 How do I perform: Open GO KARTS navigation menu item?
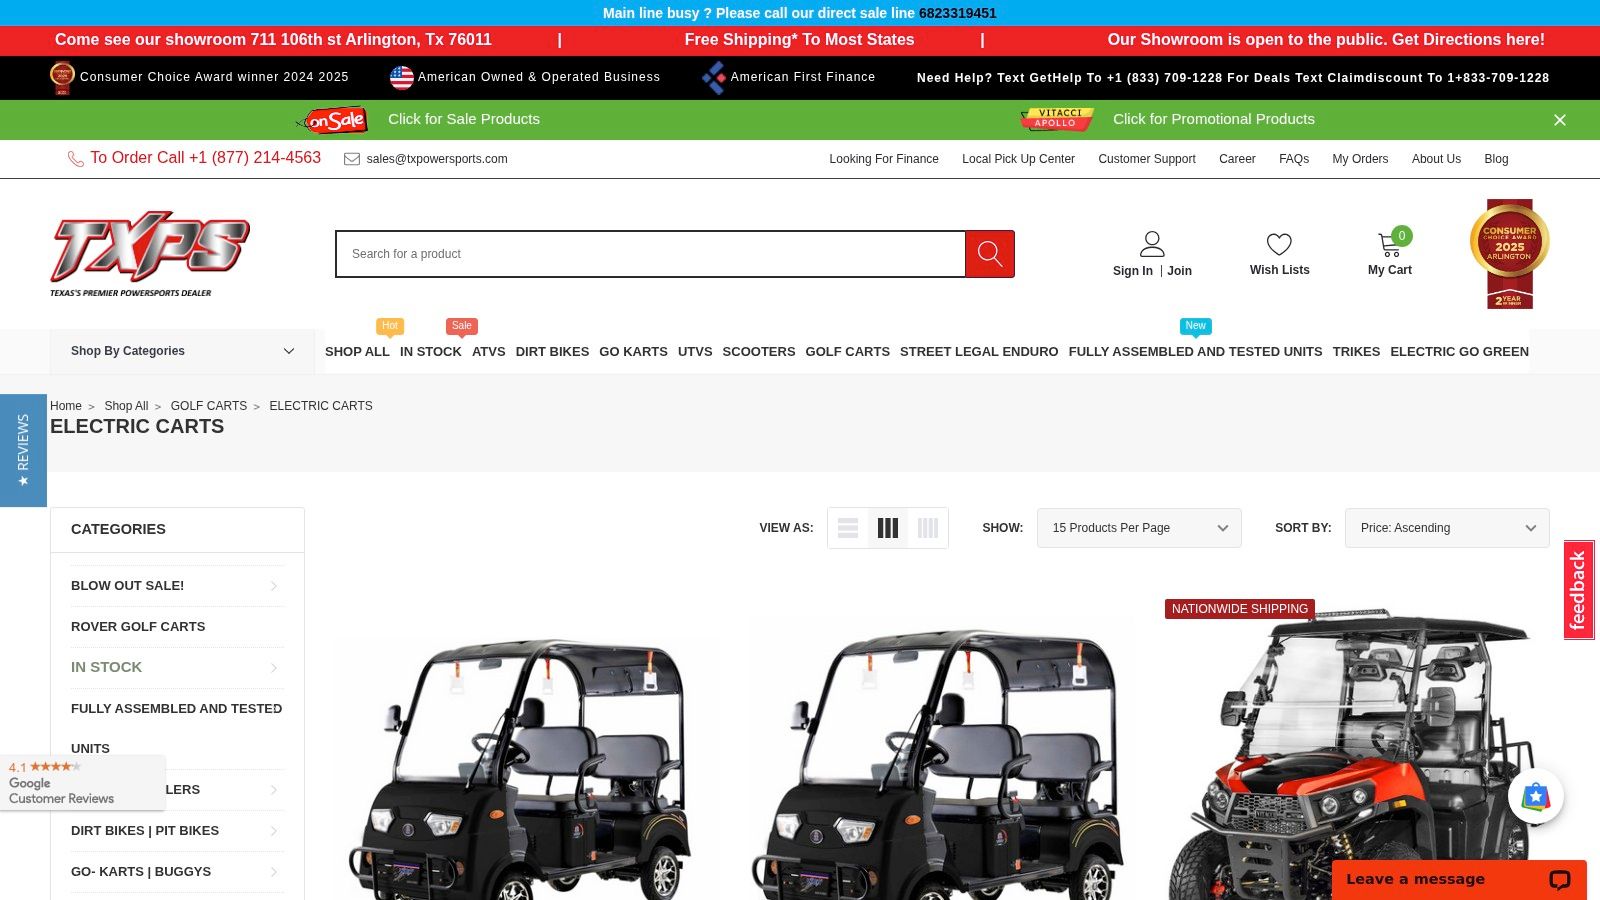click(633, 352)
